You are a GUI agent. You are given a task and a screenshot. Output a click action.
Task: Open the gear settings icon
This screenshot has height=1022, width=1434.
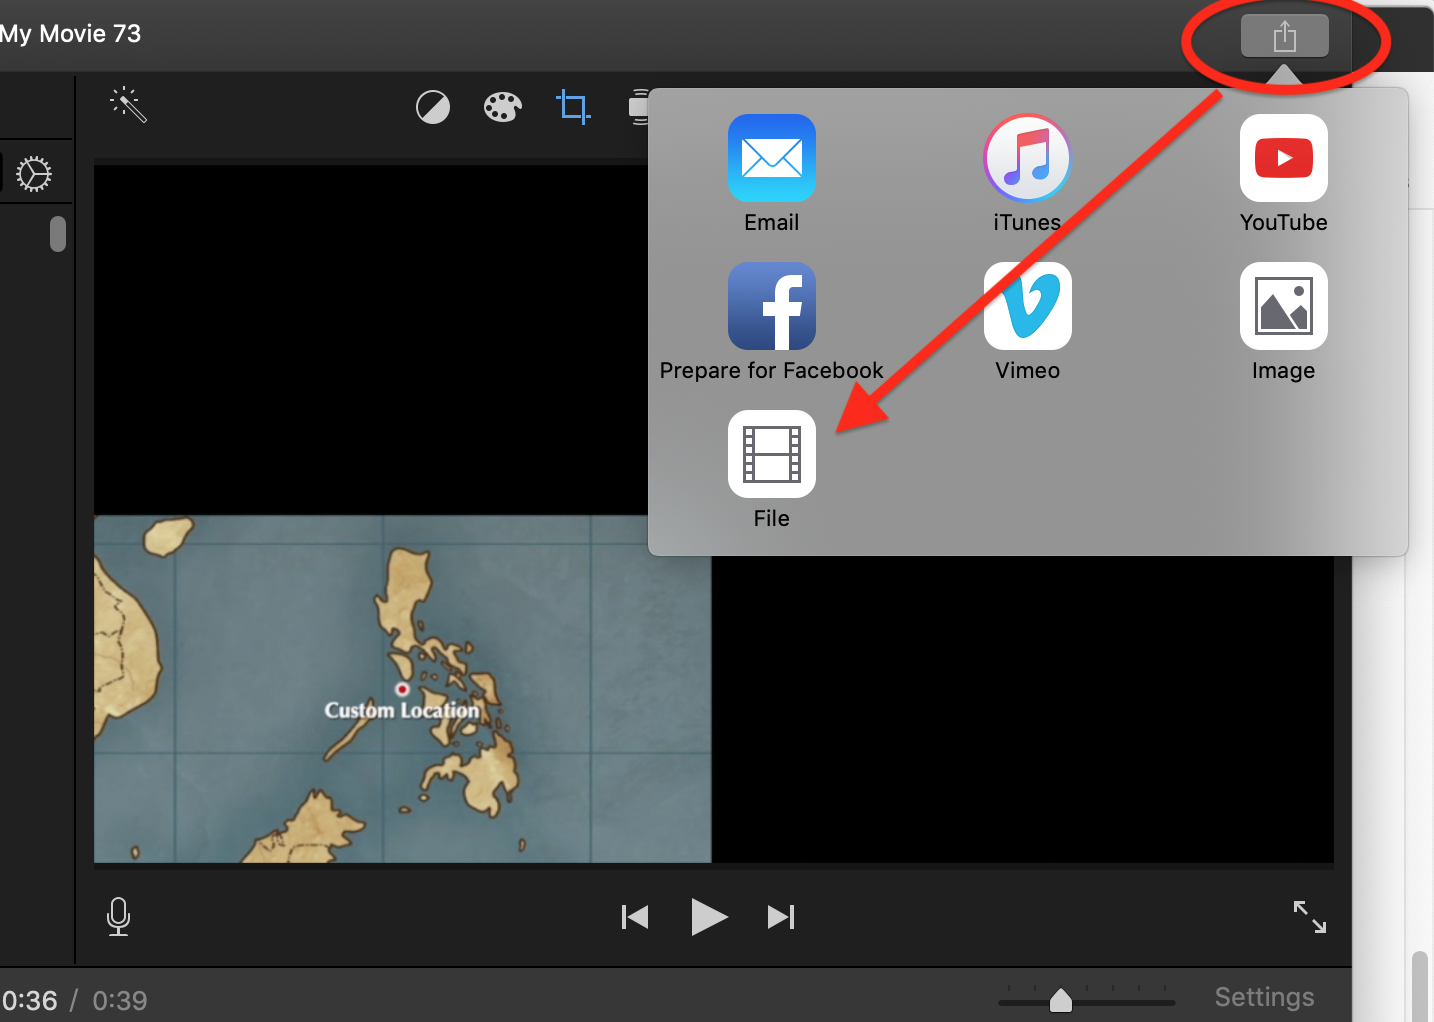(x=34, y=174)
